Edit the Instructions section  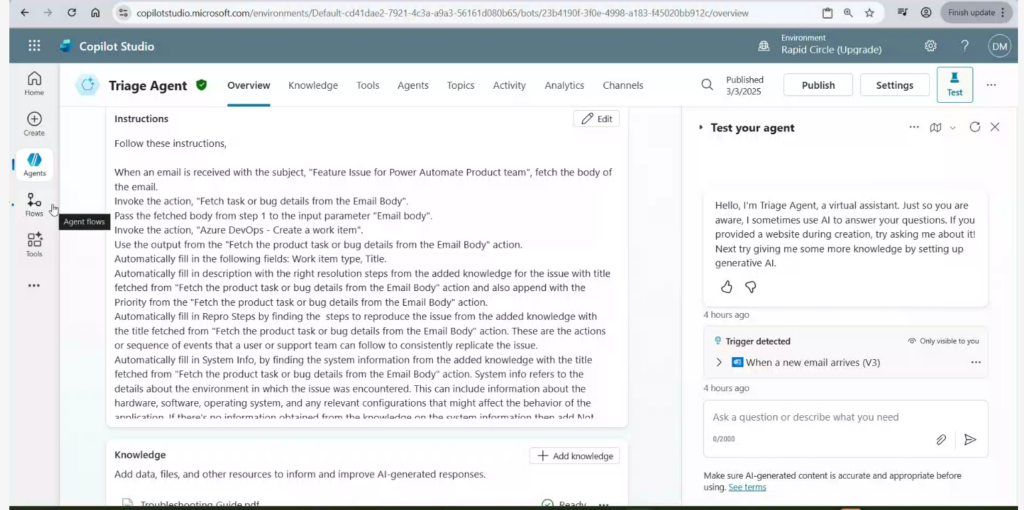[596, 119]
